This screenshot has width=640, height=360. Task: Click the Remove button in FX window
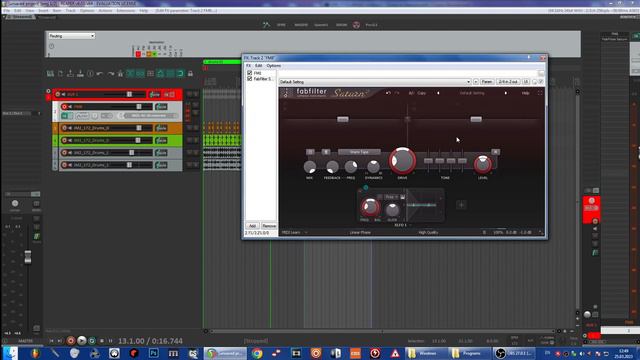click(269, 226)
